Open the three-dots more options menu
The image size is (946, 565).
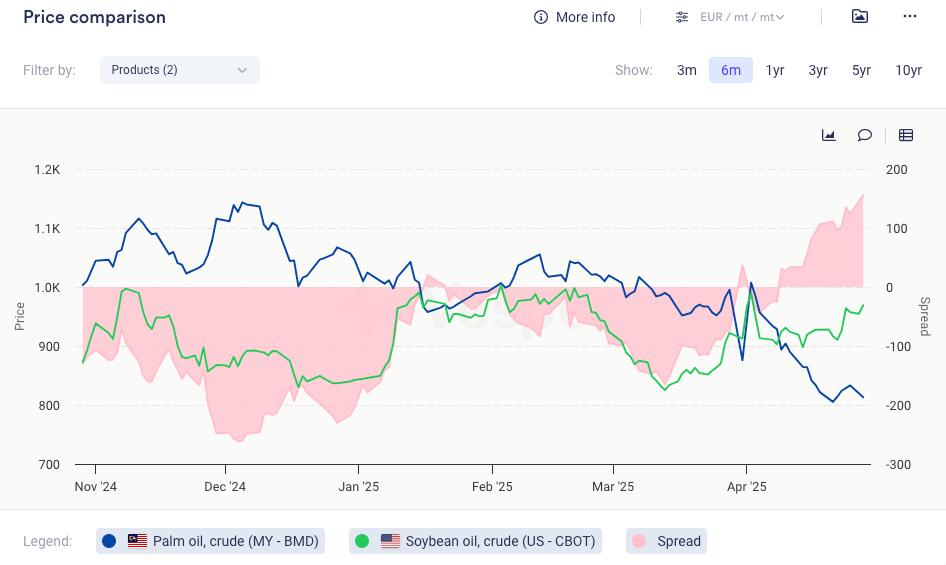click(x=909, y=17)
